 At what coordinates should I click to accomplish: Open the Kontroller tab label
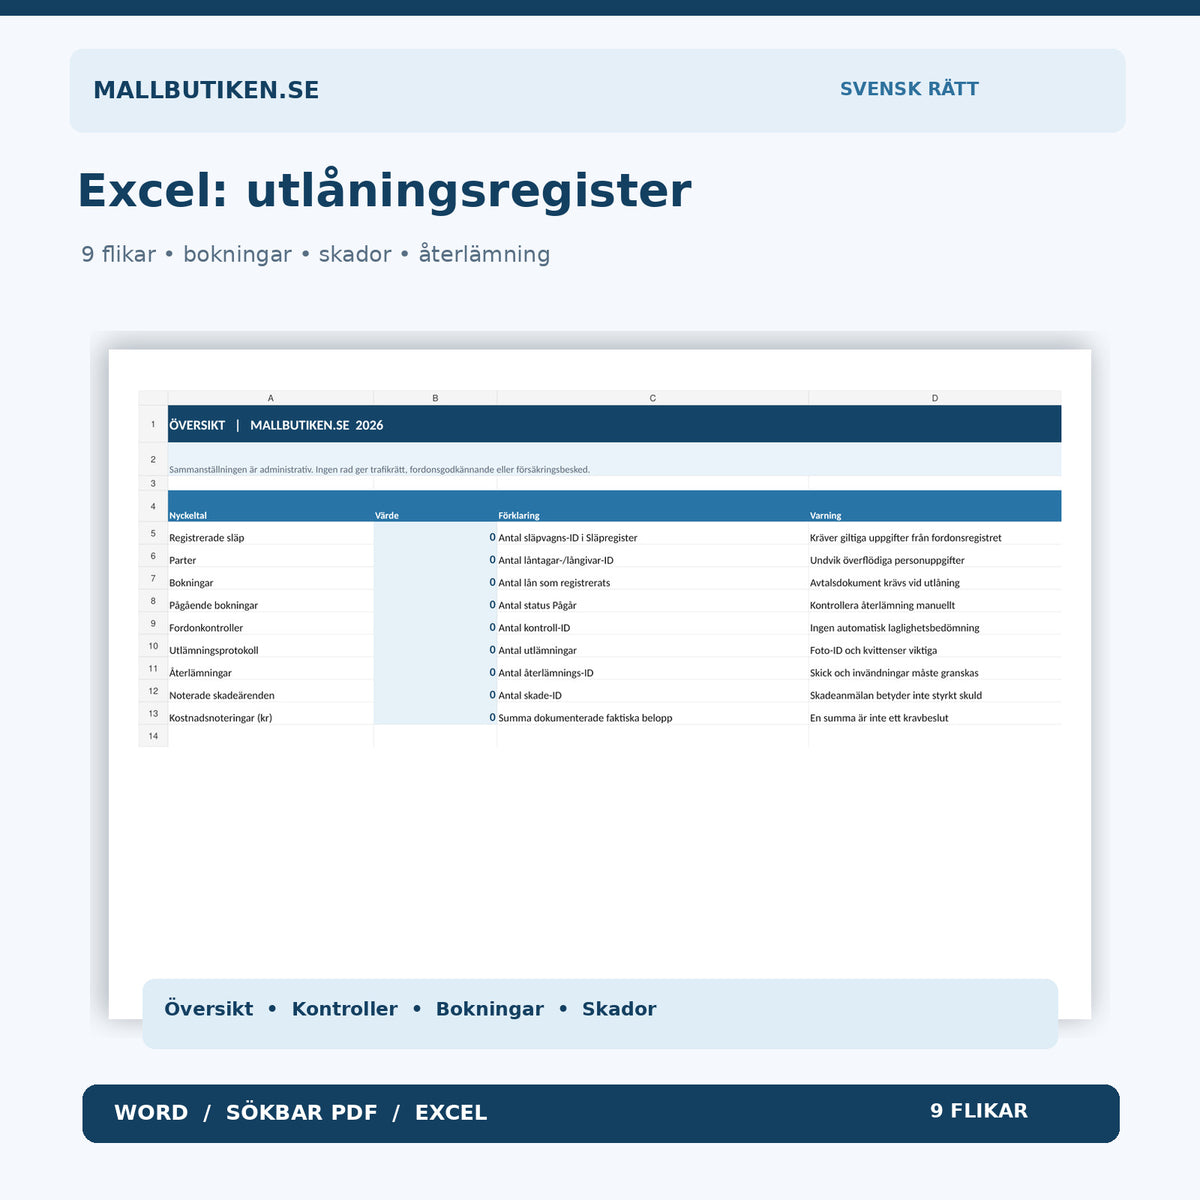click(345, 1009)
